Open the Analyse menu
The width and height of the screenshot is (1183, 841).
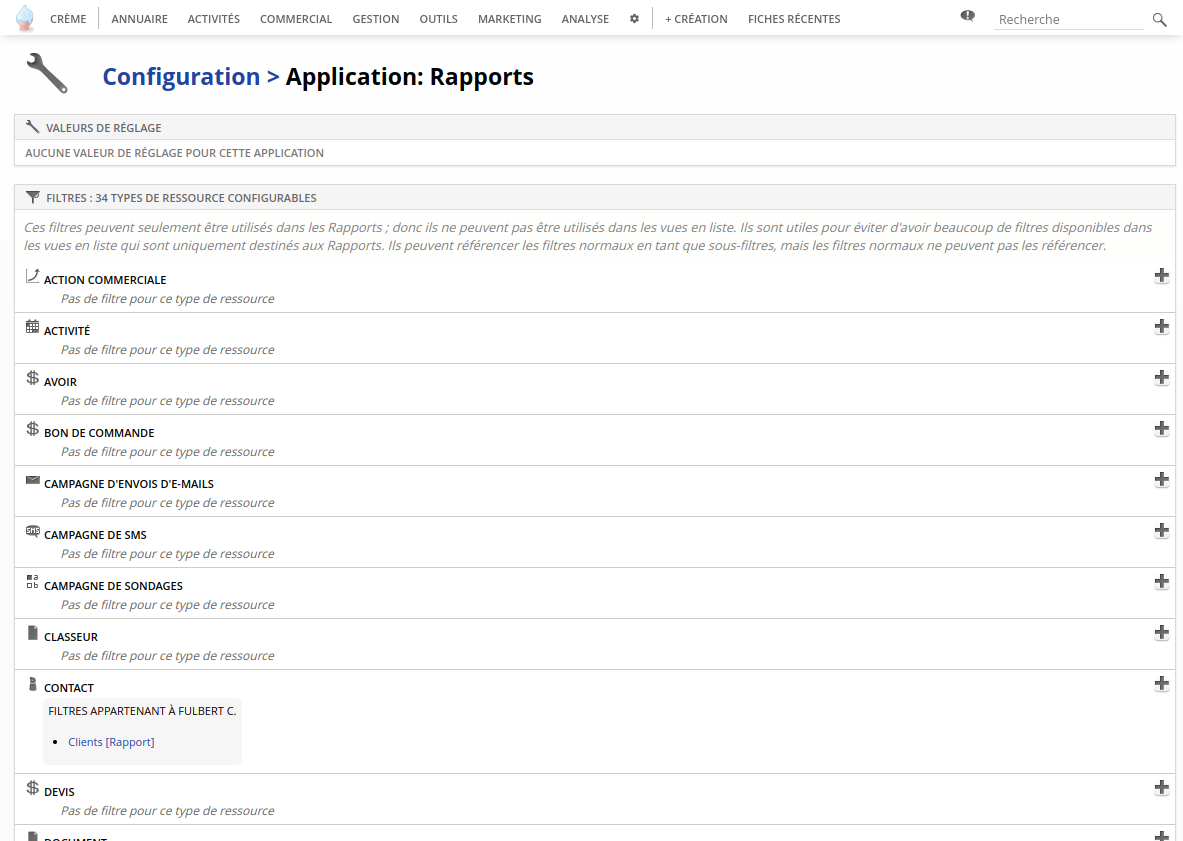(x=585, y=19)
